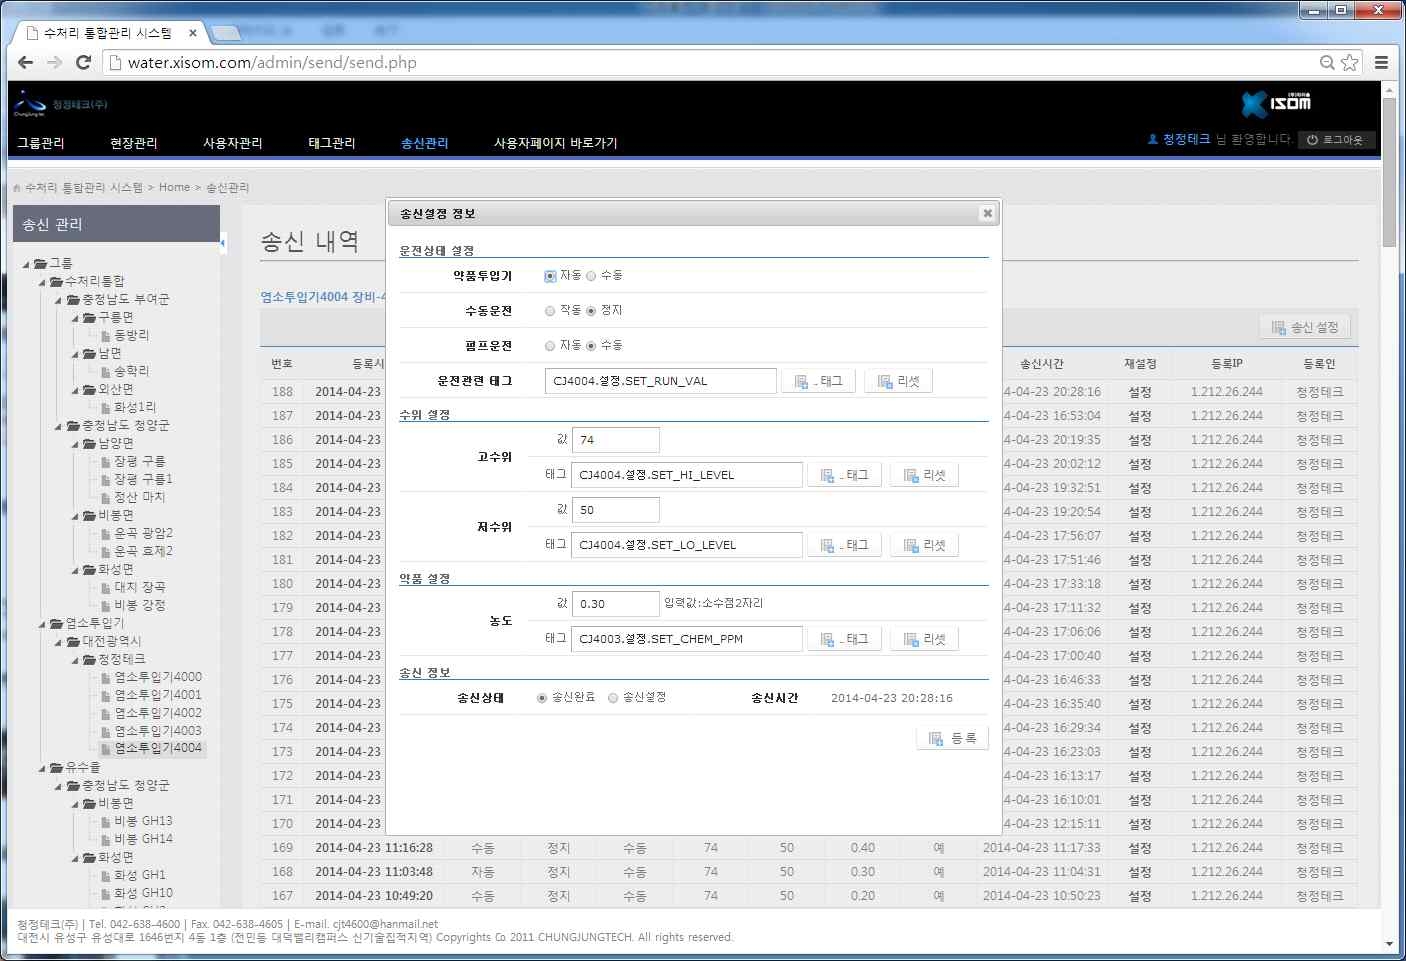Collapse the 대전광역시 tree node

59,642
